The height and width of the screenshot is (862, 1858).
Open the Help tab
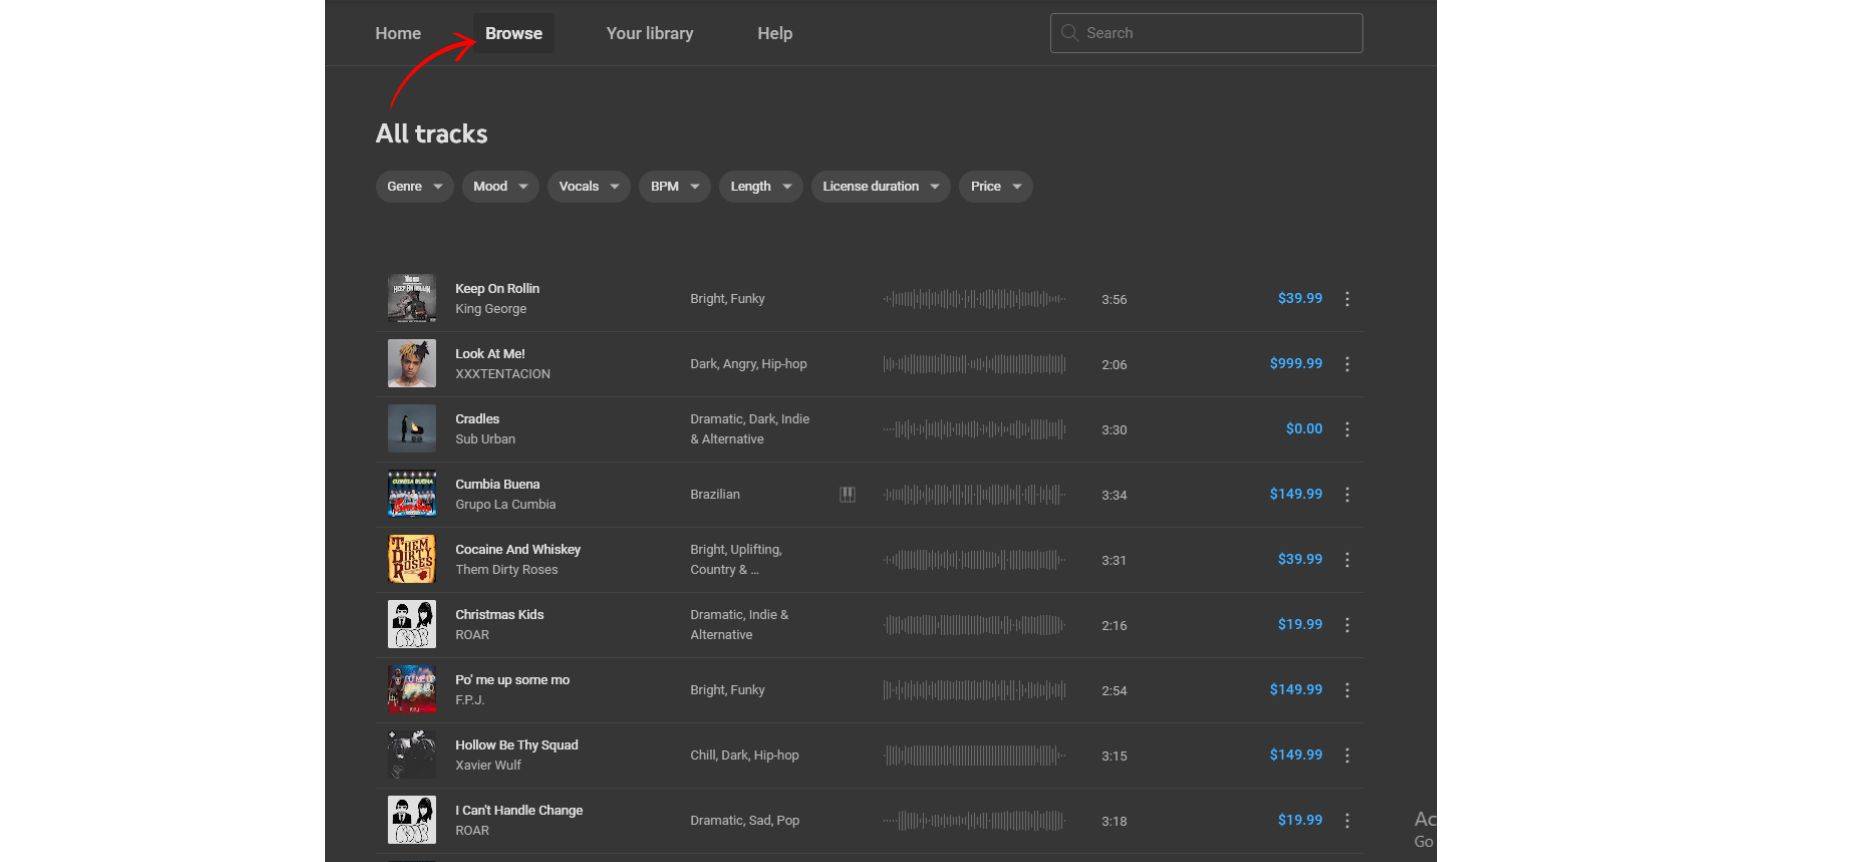(775, 33)
